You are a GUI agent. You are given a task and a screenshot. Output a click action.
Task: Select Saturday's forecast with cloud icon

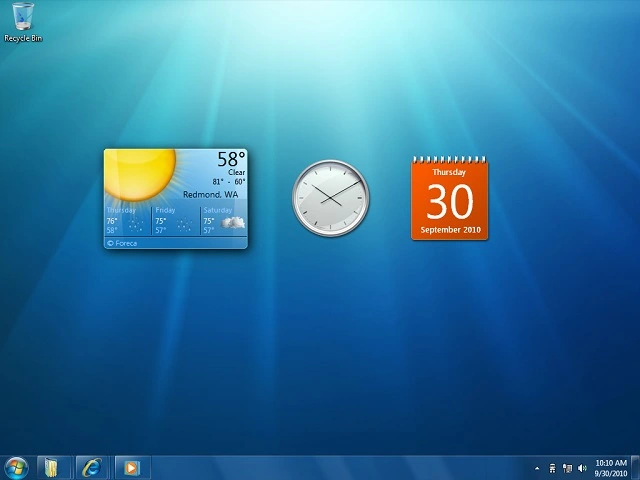point(223,221)
